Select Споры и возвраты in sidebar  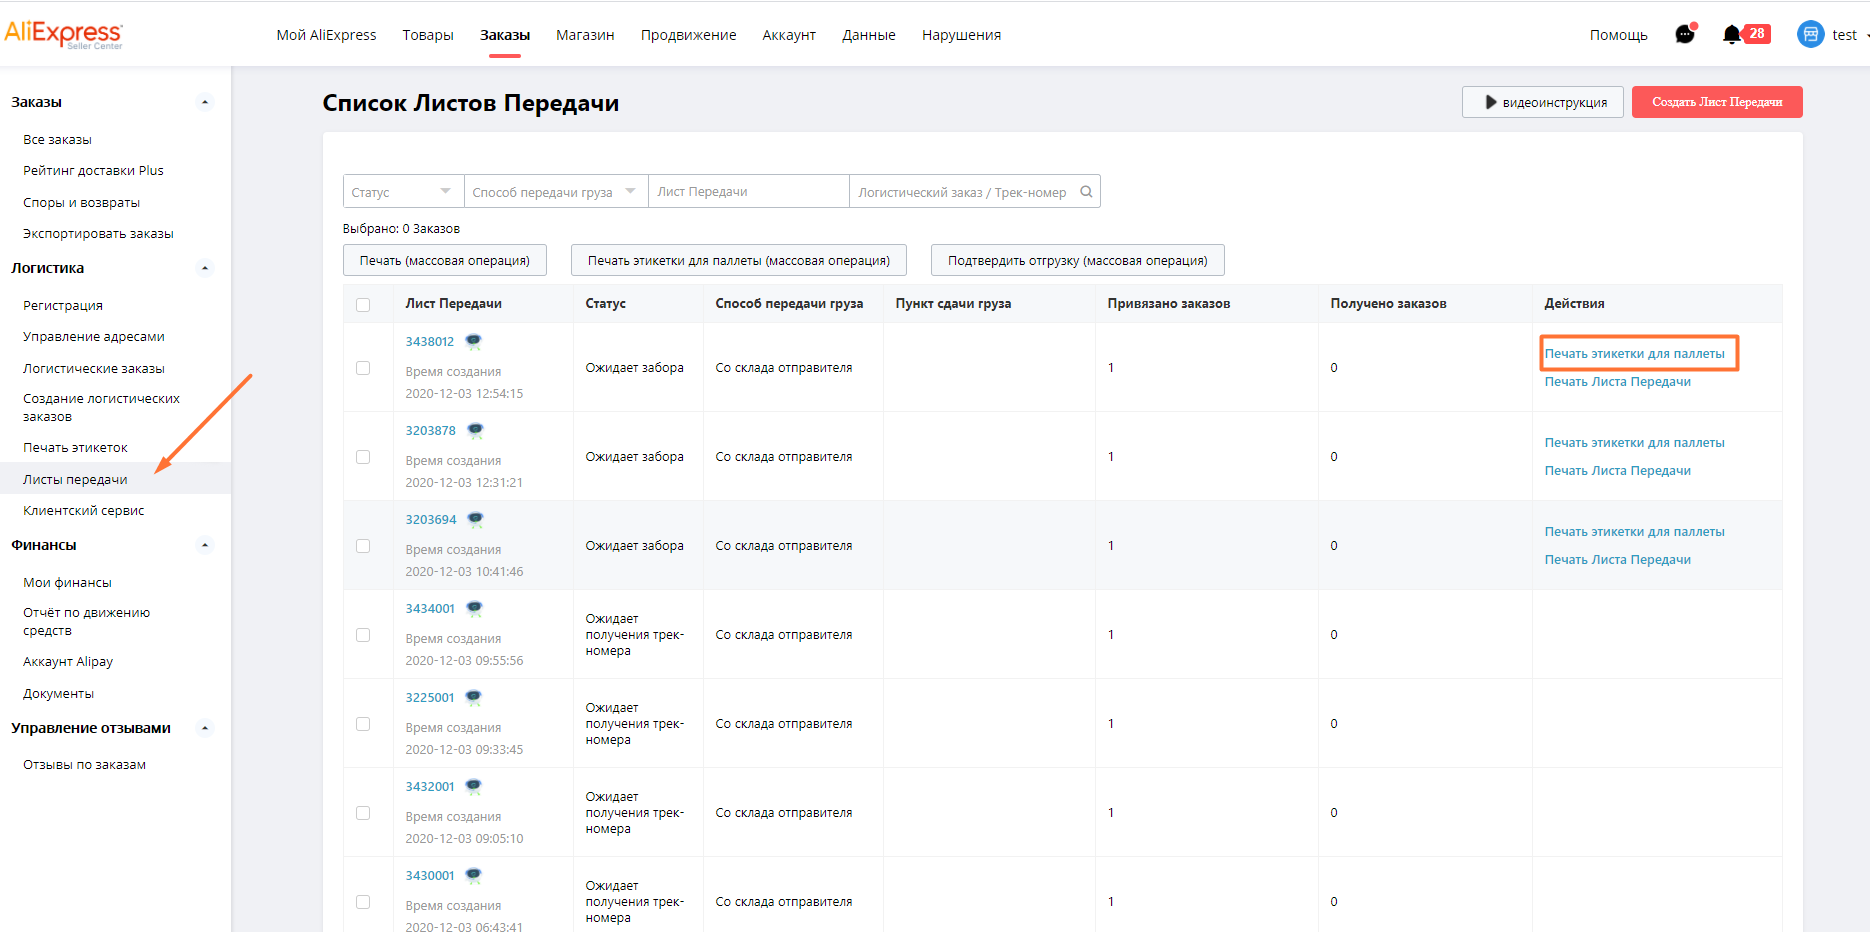(81, 202)
